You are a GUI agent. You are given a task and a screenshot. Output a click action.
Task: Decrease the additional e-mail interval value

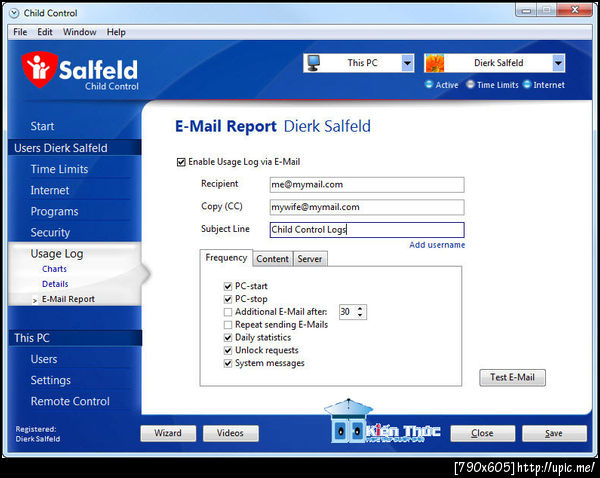pos(360,315)
